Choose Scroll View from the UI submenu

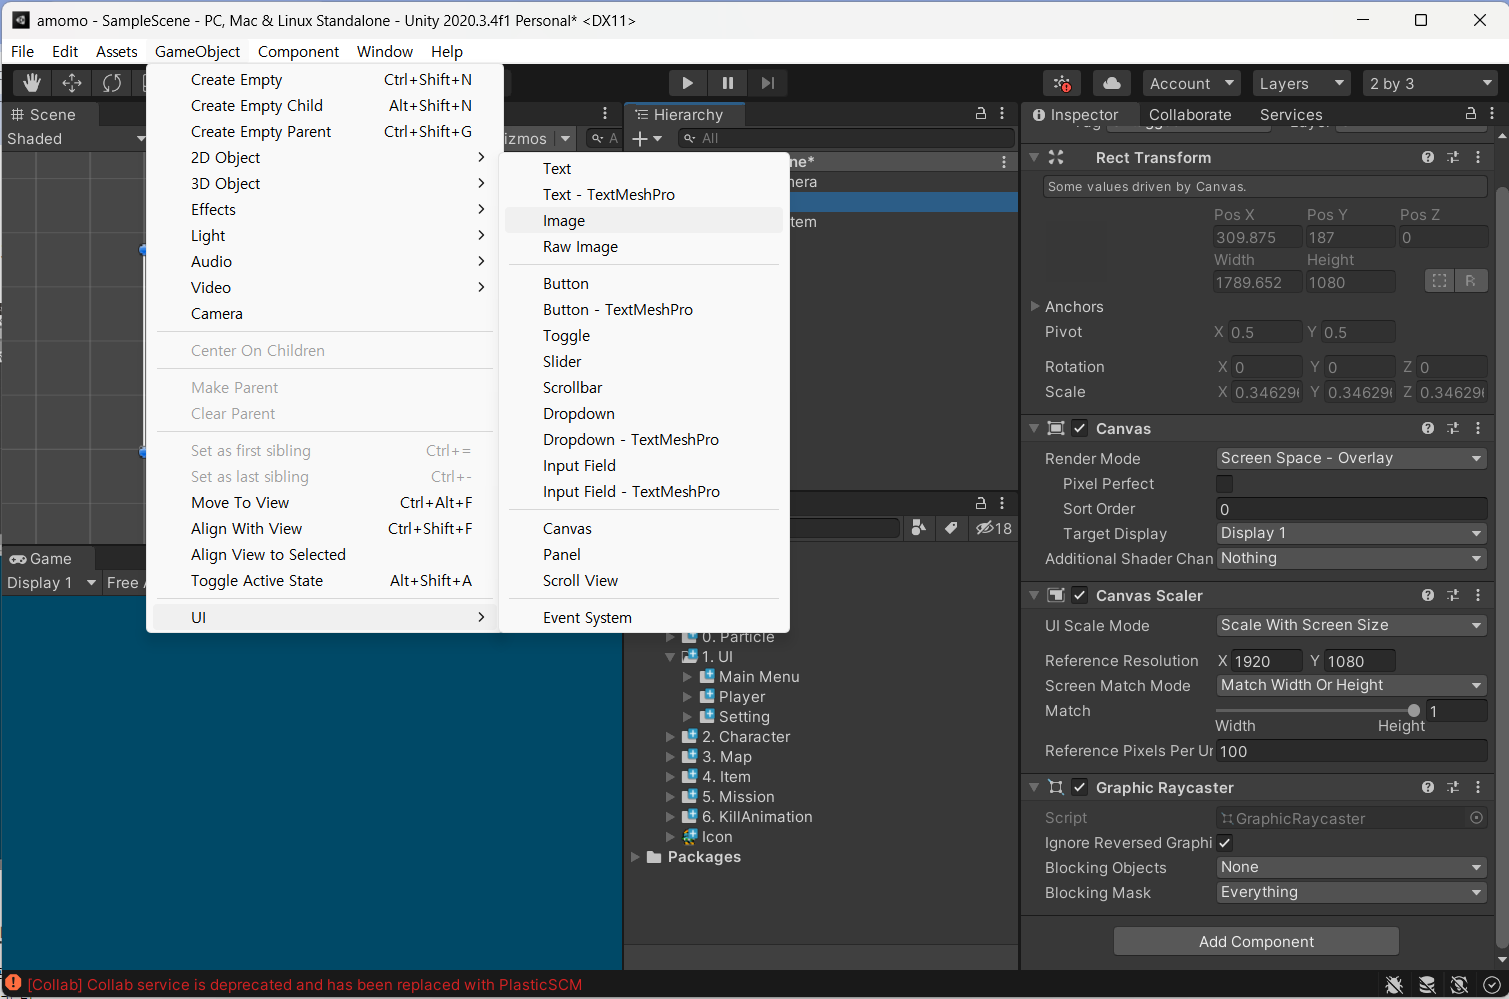[x=644, y=580]
